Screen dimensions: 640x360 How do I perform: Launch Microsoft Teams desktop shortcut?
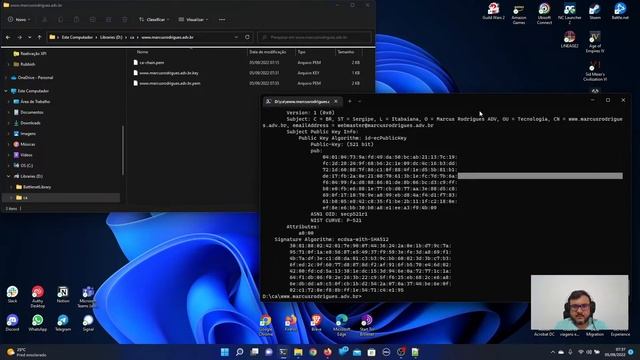88,297
